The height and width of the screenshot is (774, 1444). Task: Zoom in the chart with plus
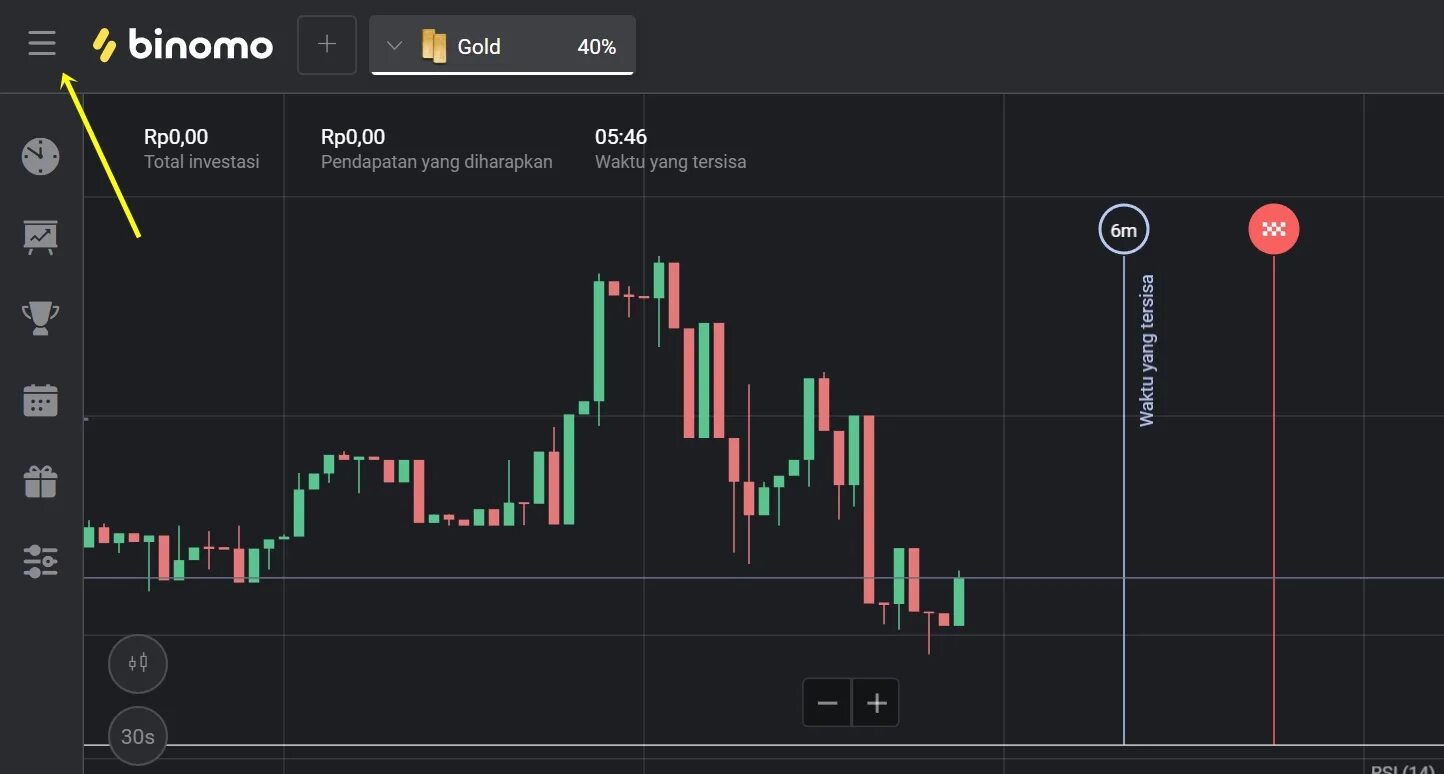click(877, 703)
